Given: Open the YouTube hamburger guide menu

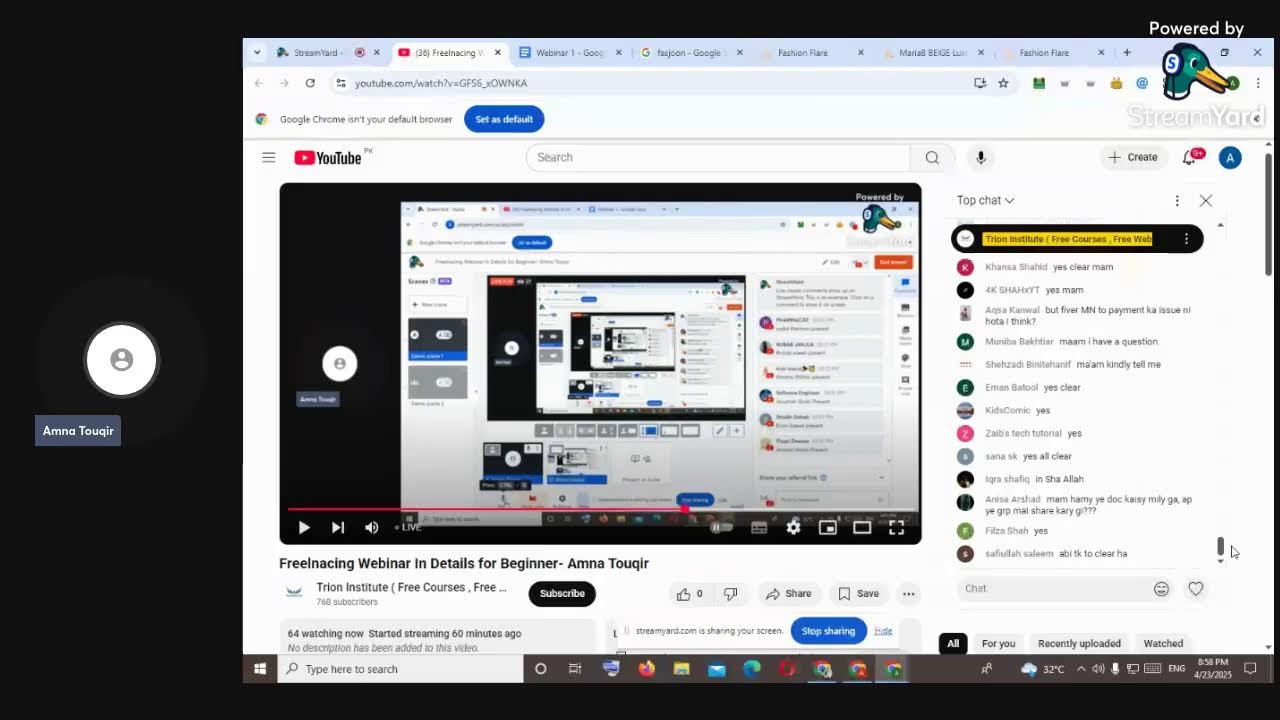Looking at the screenshot, I should click(x=268, y=157).
